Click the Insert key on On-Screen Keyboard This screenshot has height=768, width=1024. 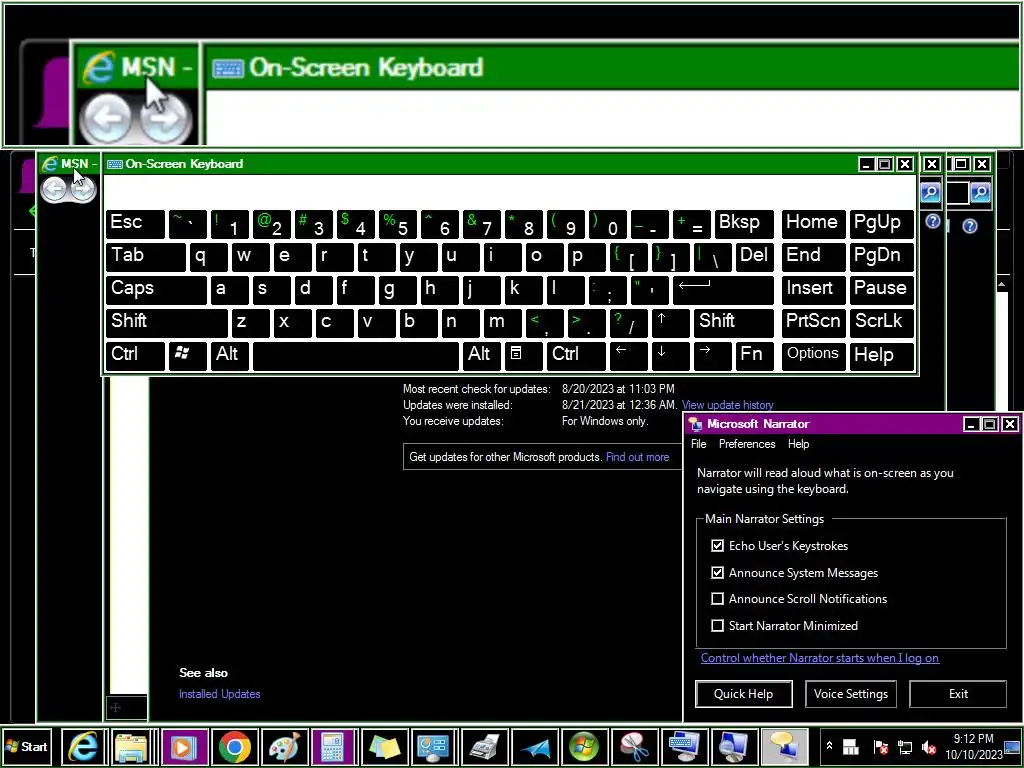tap(813, 289)
